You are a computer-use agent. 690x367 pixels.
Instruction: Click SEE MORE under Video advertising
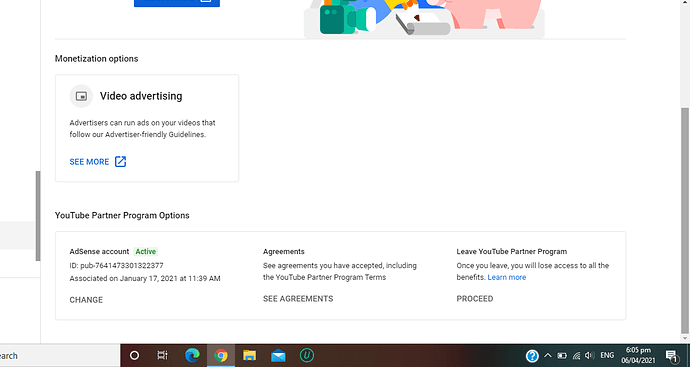tap(89, 162)
